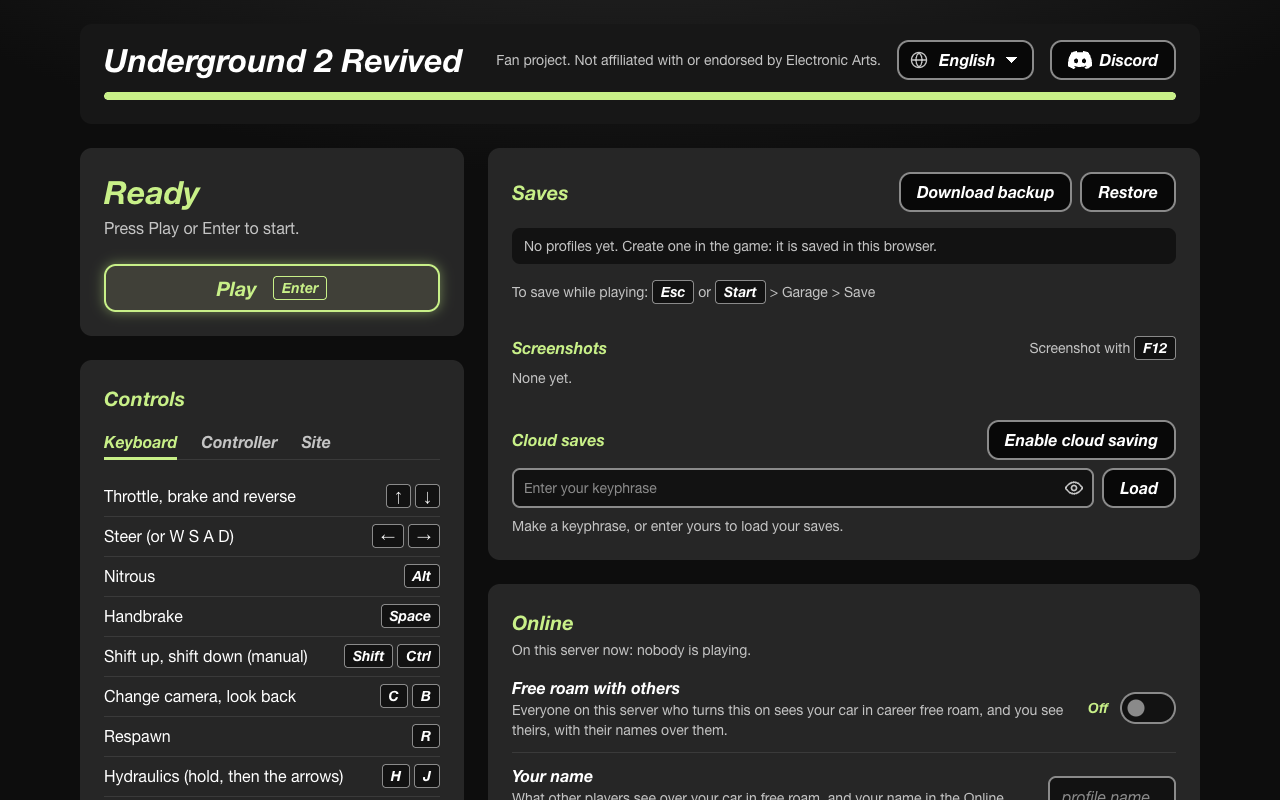Click the R key badge for Respawn
Image resolution: width=1280 pixels, height=800 pixels.
(426, 736)
